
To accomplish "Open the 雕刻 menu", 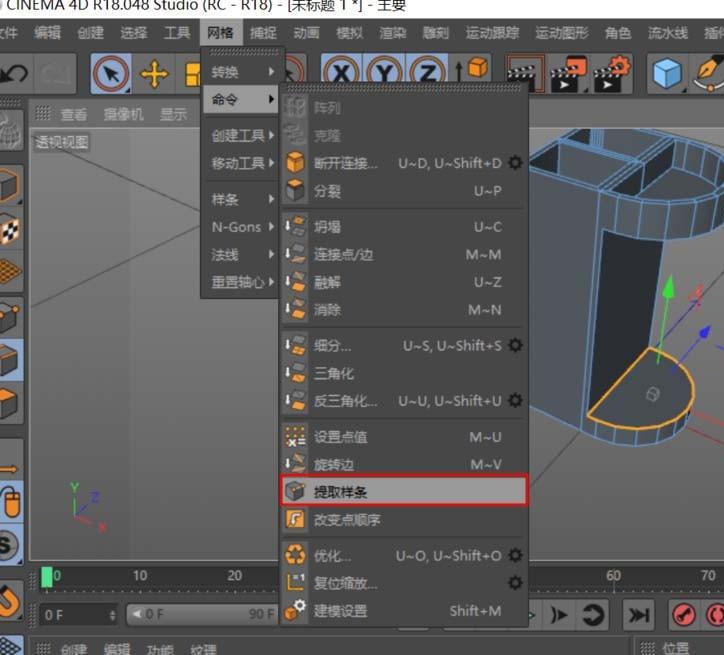I will (x=436, y=32).
